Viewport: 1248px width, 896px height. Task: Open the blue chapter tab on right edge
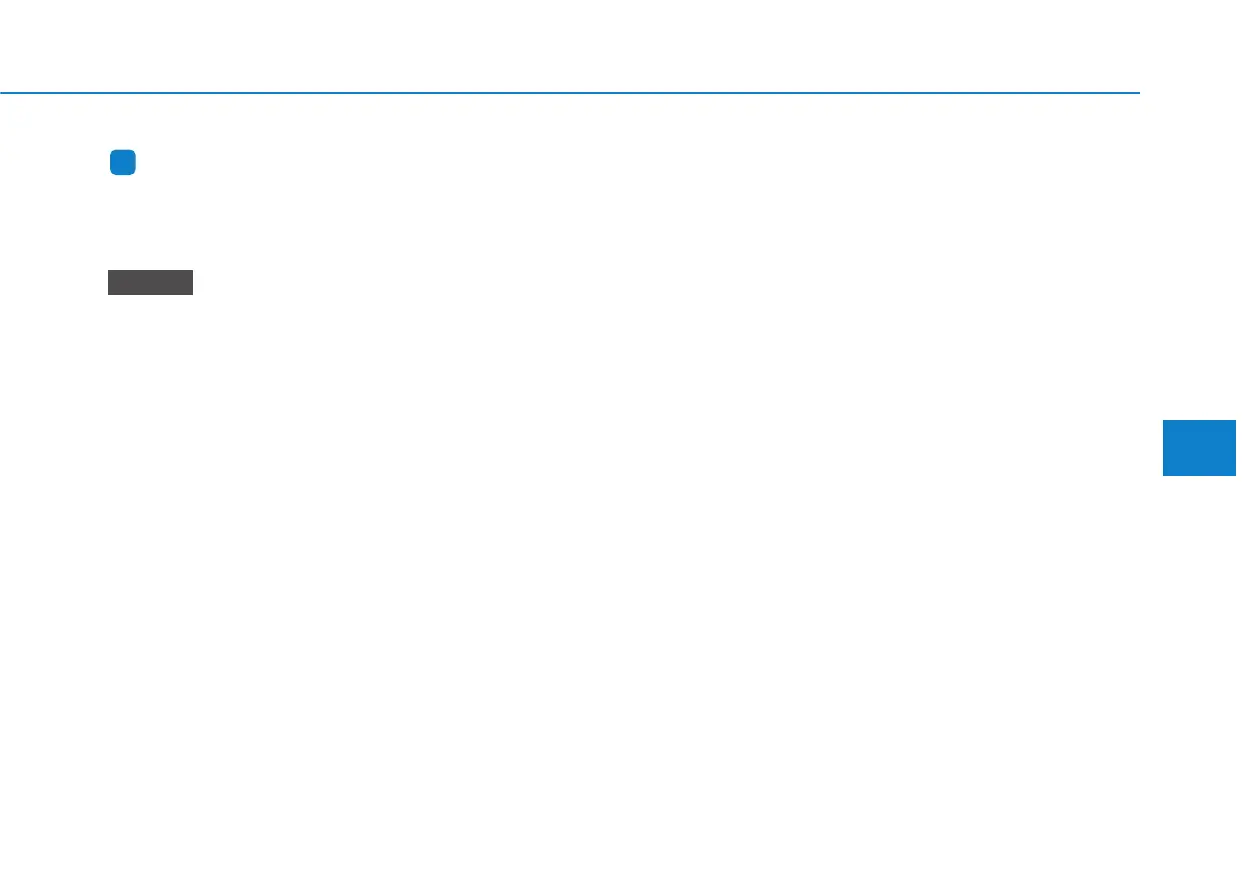tap(1200, 449)
